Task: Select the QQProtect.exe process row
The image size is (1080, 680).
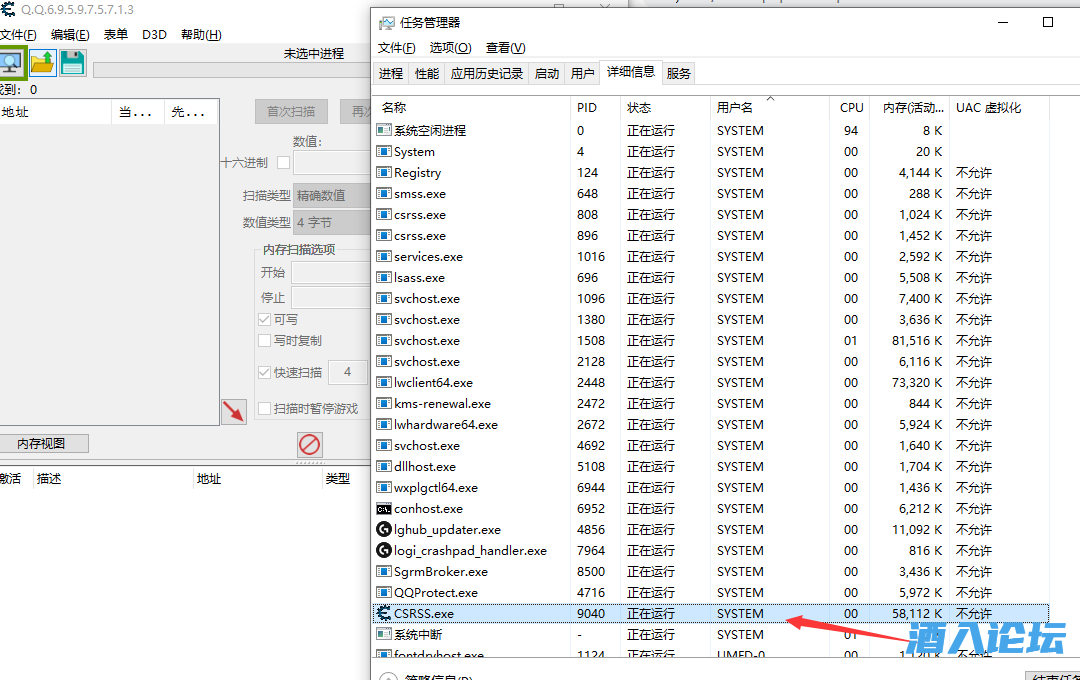Action: coord(435,593)
